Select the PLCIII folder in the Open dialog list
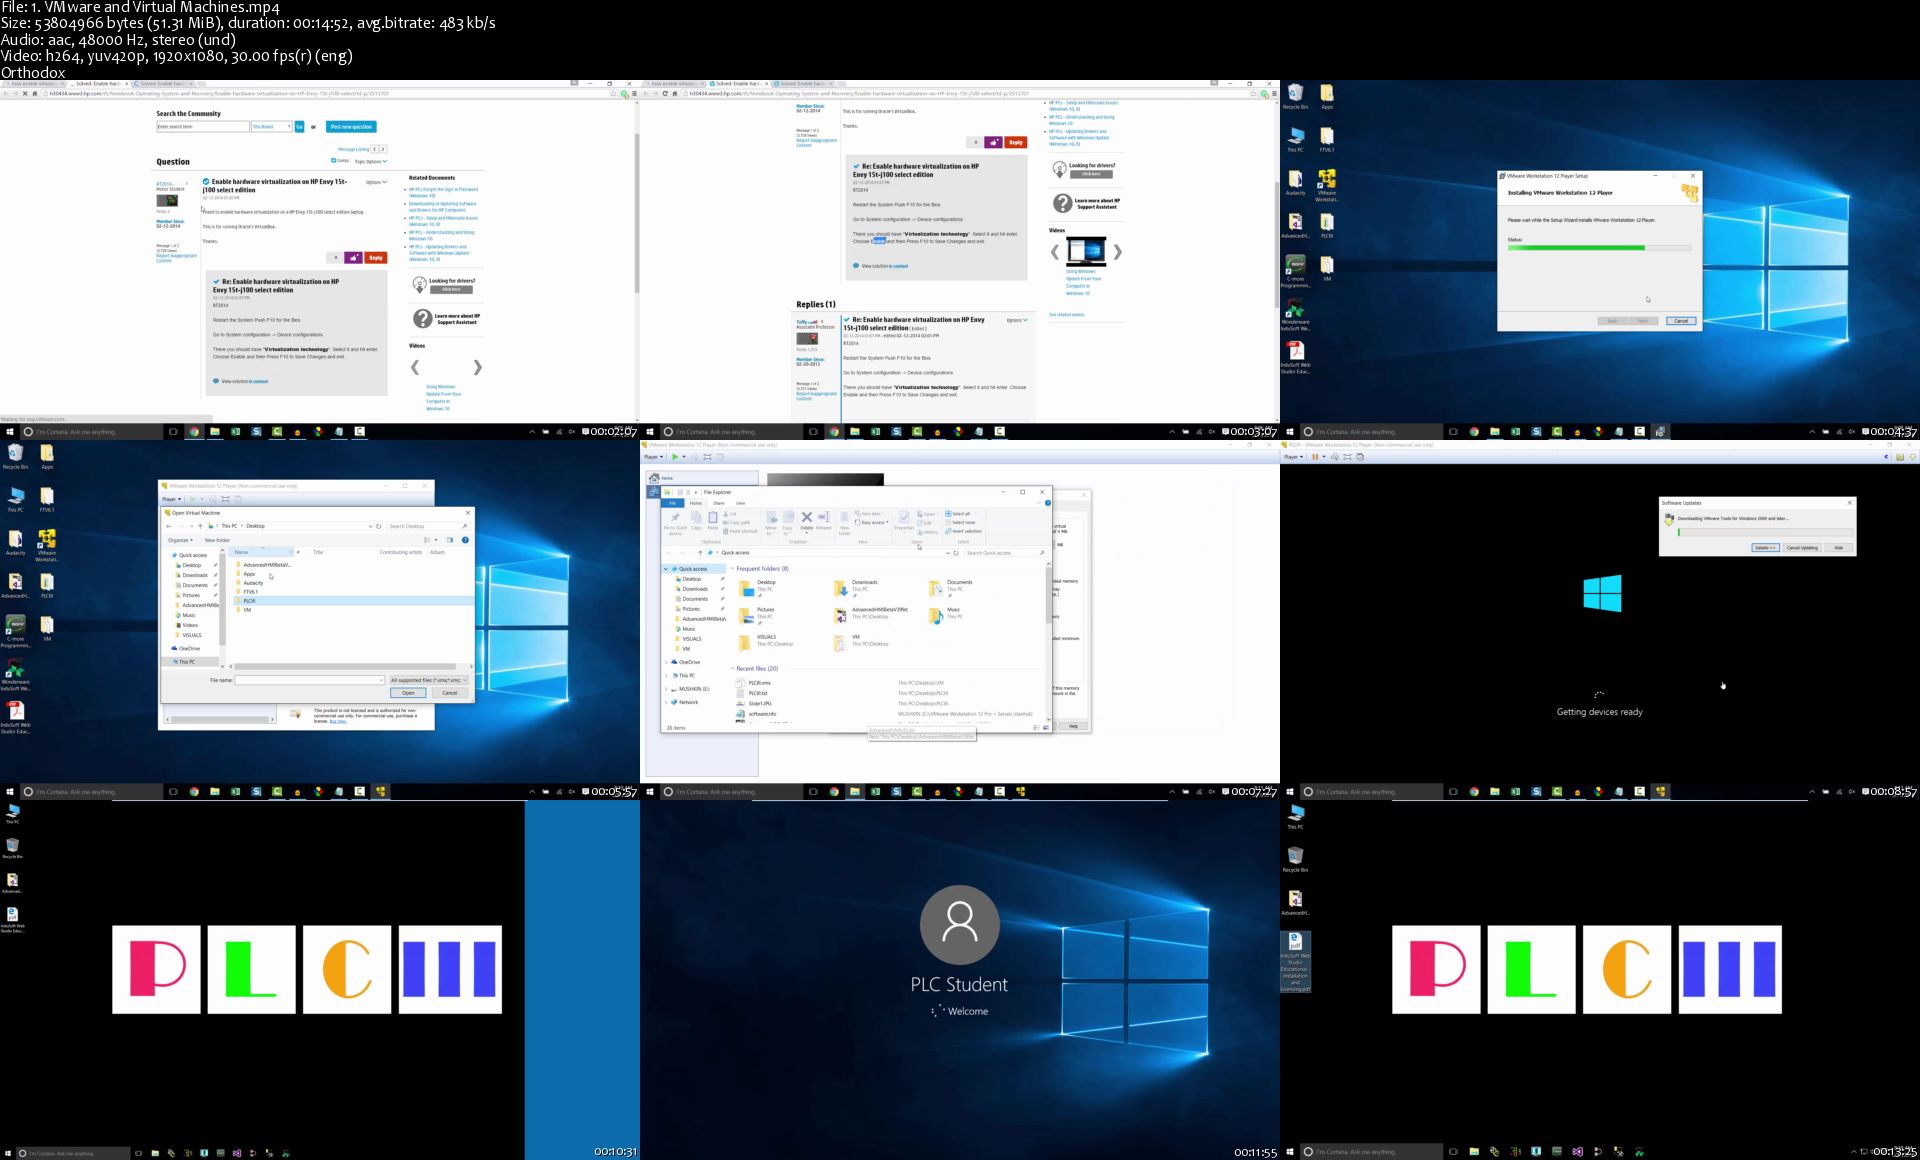 point(249,601)
